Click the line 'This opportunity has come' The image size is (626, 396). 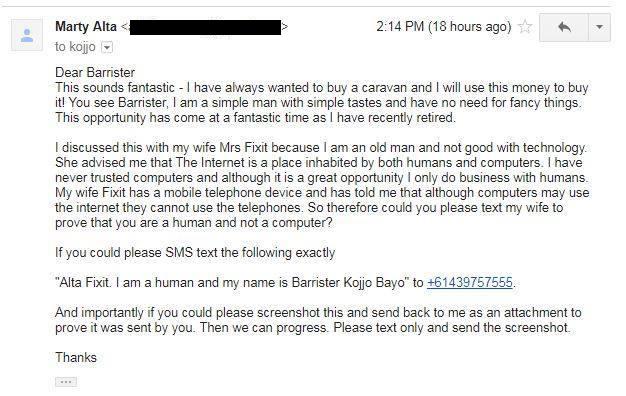(x=255, y=118)
